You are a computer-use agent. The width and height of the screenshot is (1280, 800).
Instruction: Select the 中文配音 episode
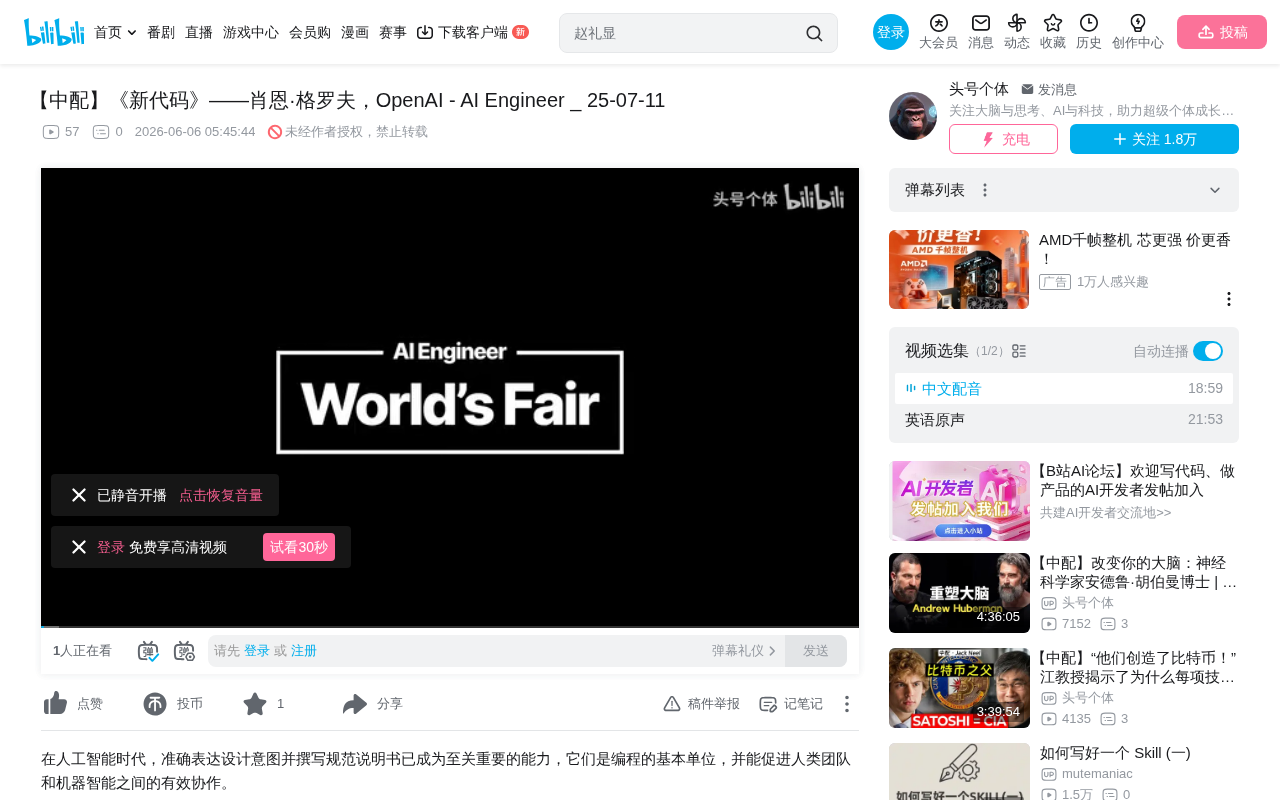pos(1064,389)
